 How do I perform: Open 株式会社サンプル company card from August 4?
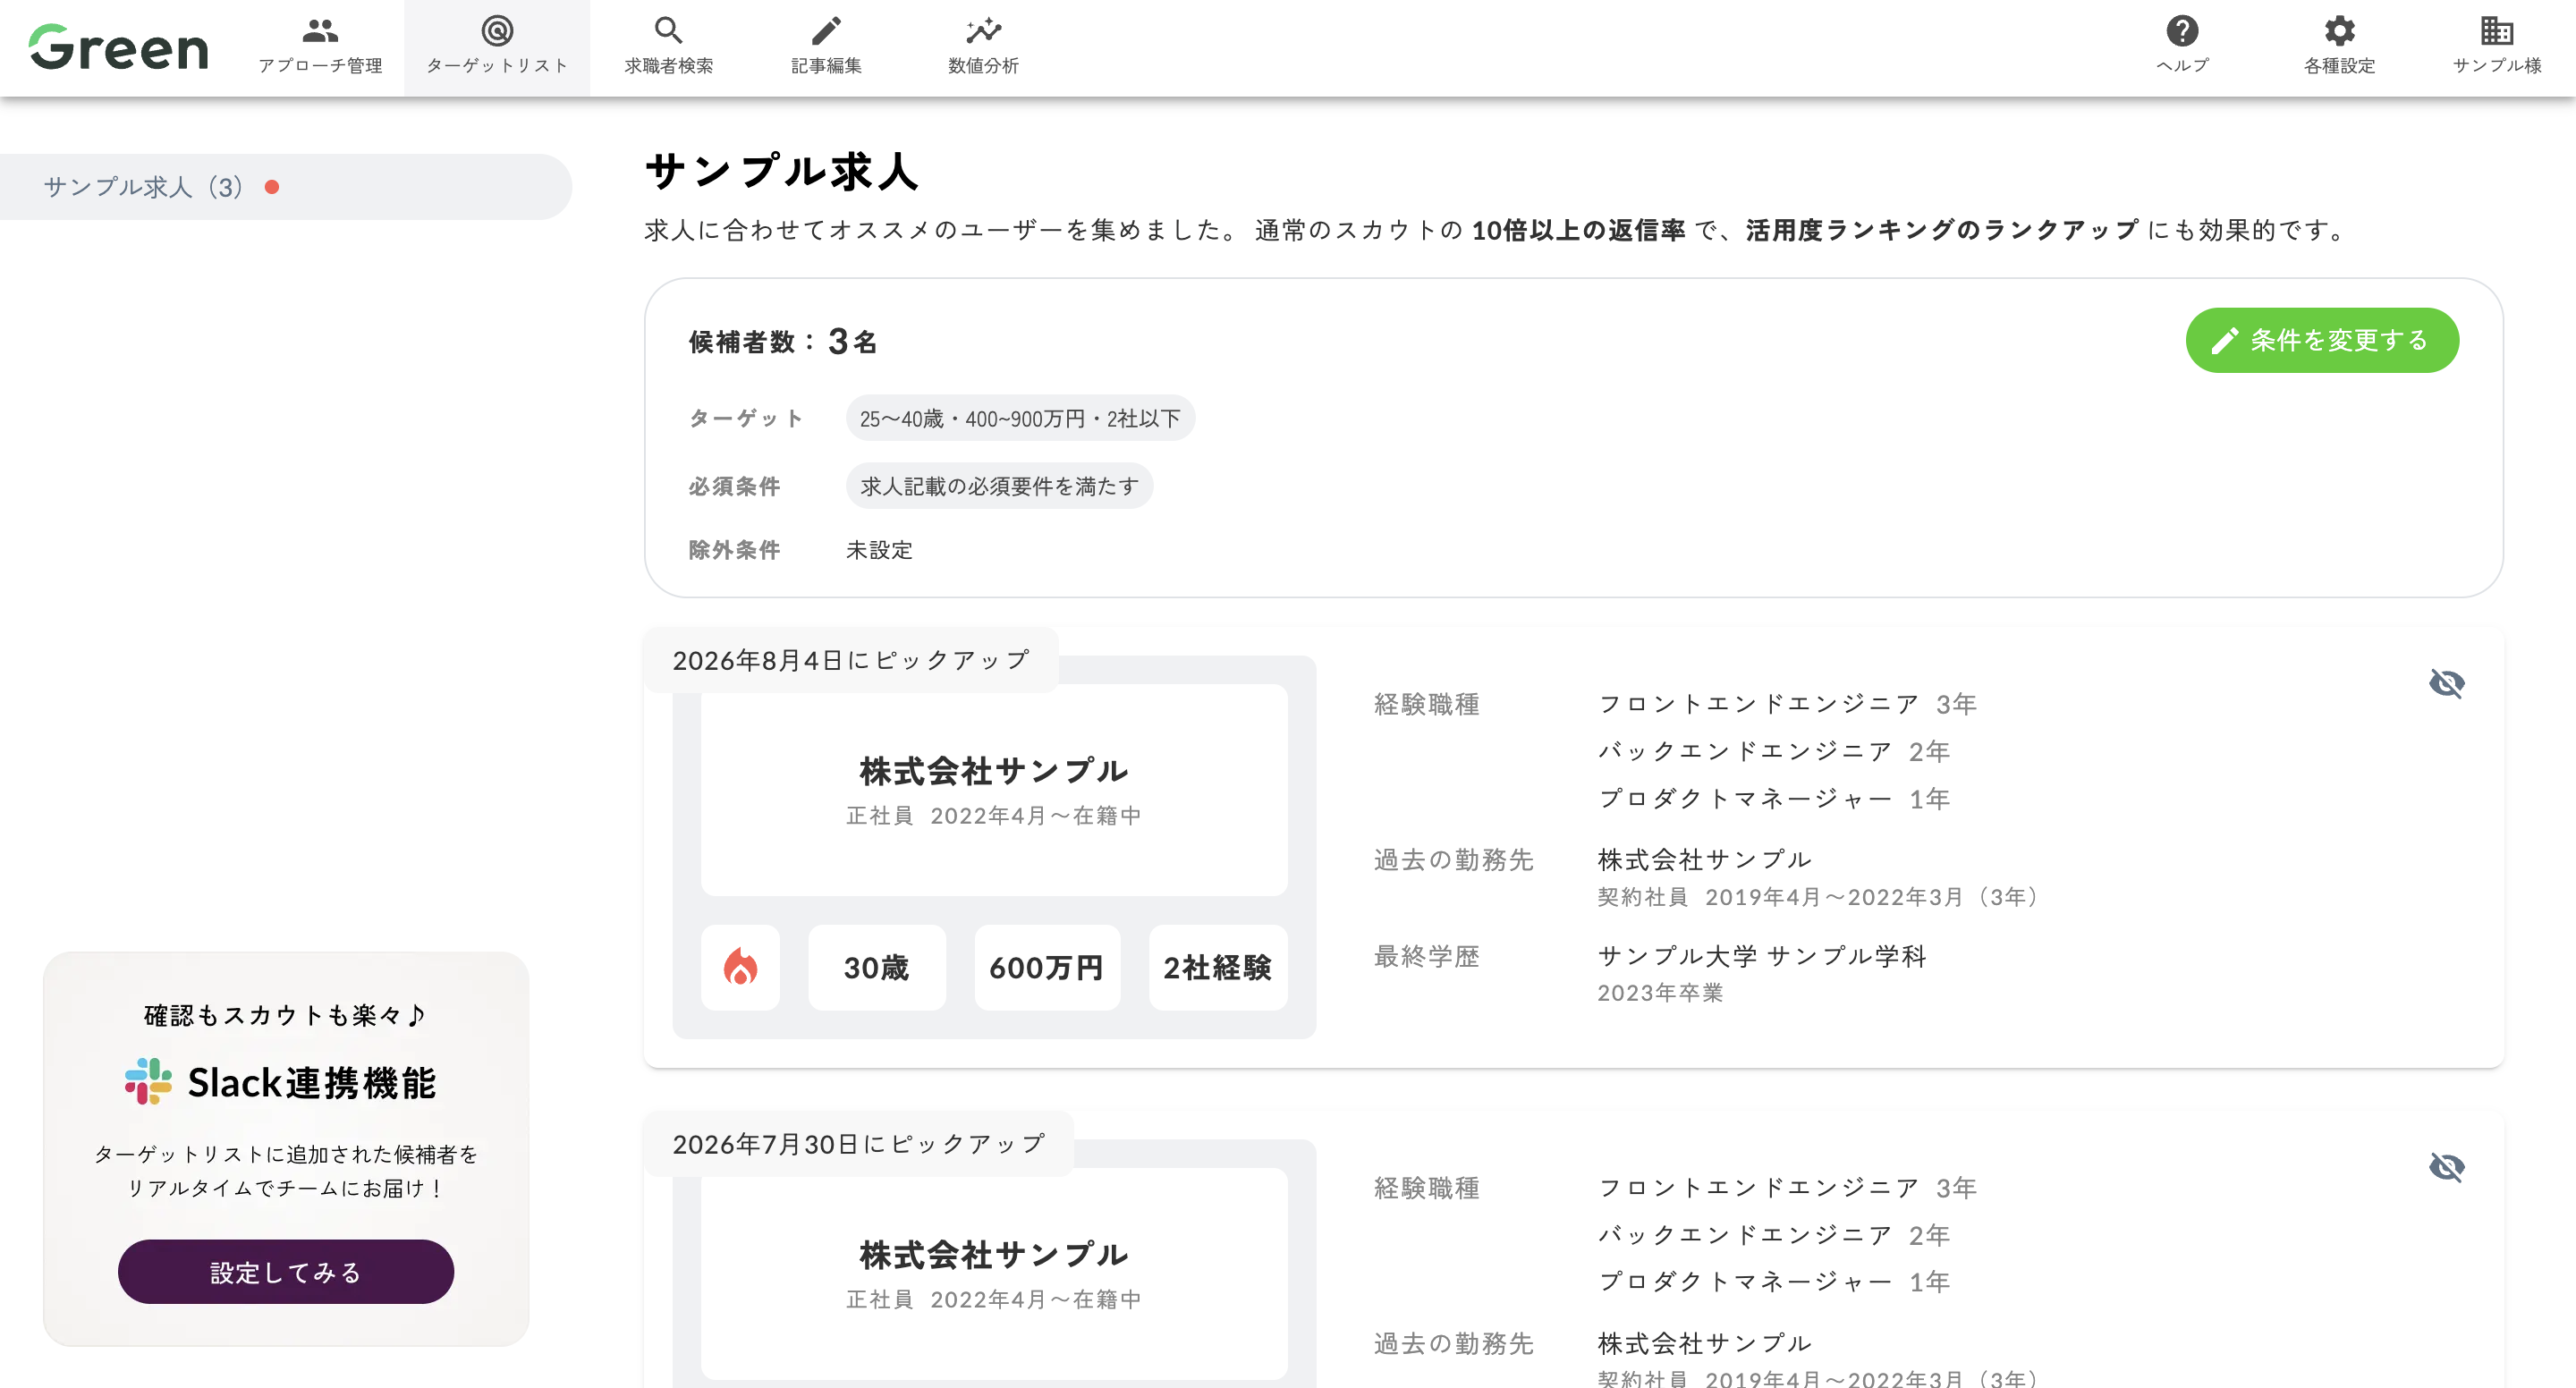[x=994, y=790]
